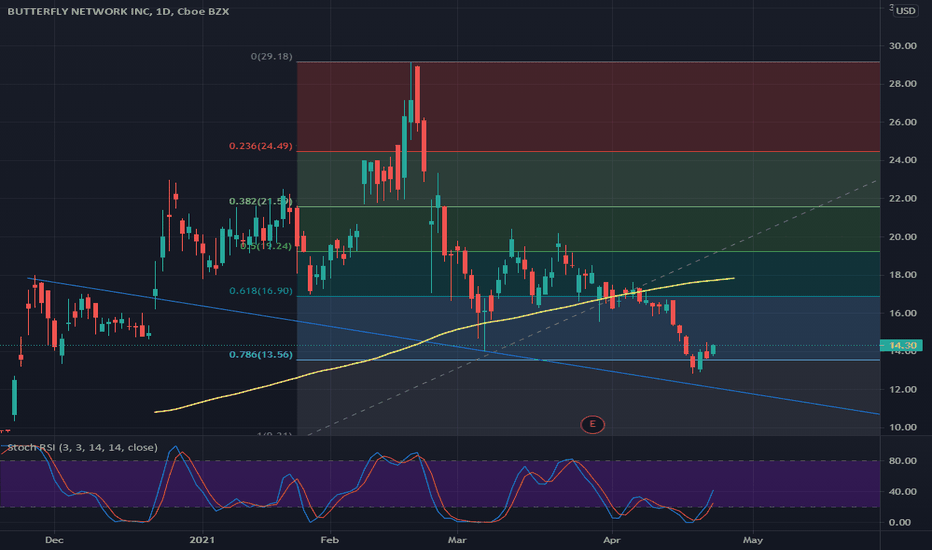
Task: Click the tall red candle at the 29 peak
Action: pos(417,95)
